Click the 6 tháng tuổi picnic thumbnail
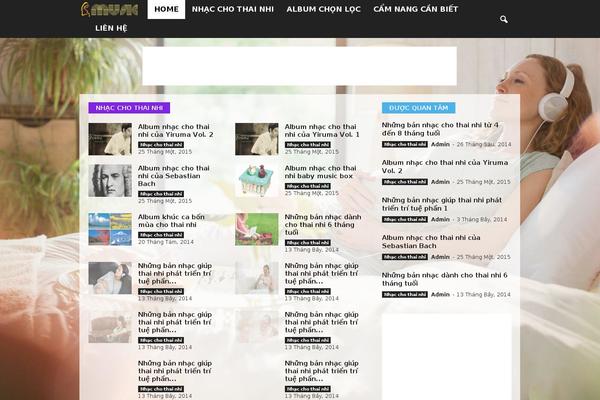Viewport: 600px width, 400px height. 257,229
